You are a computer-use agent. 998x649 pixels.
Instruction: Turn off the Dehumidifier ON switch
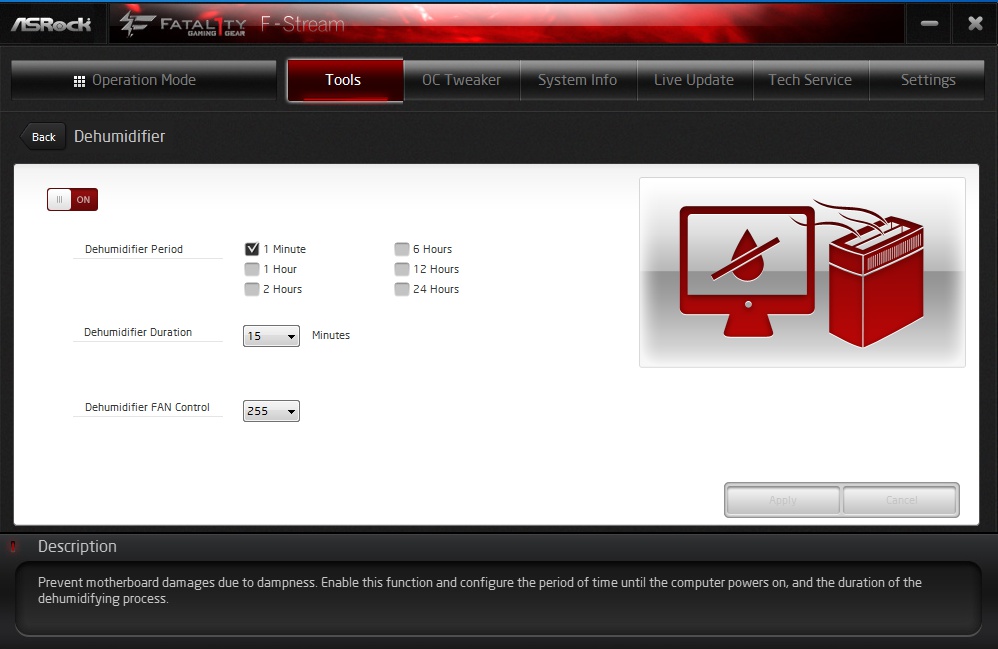point(72,199)
